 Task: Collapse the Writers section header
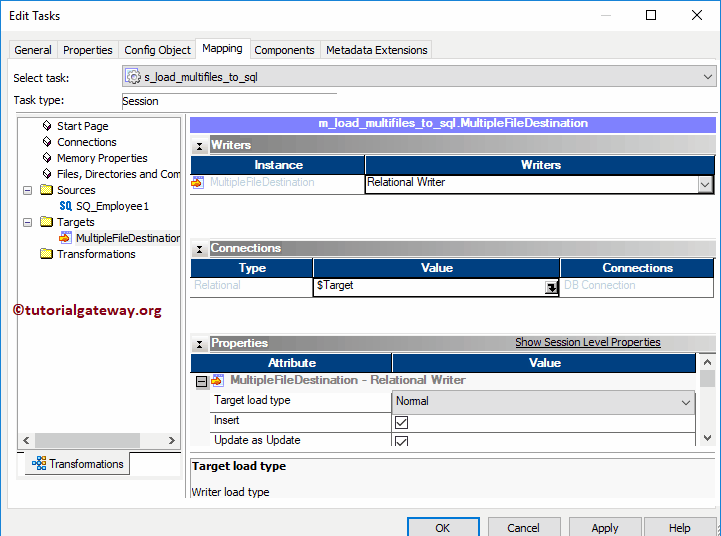(x=200, y=146)
